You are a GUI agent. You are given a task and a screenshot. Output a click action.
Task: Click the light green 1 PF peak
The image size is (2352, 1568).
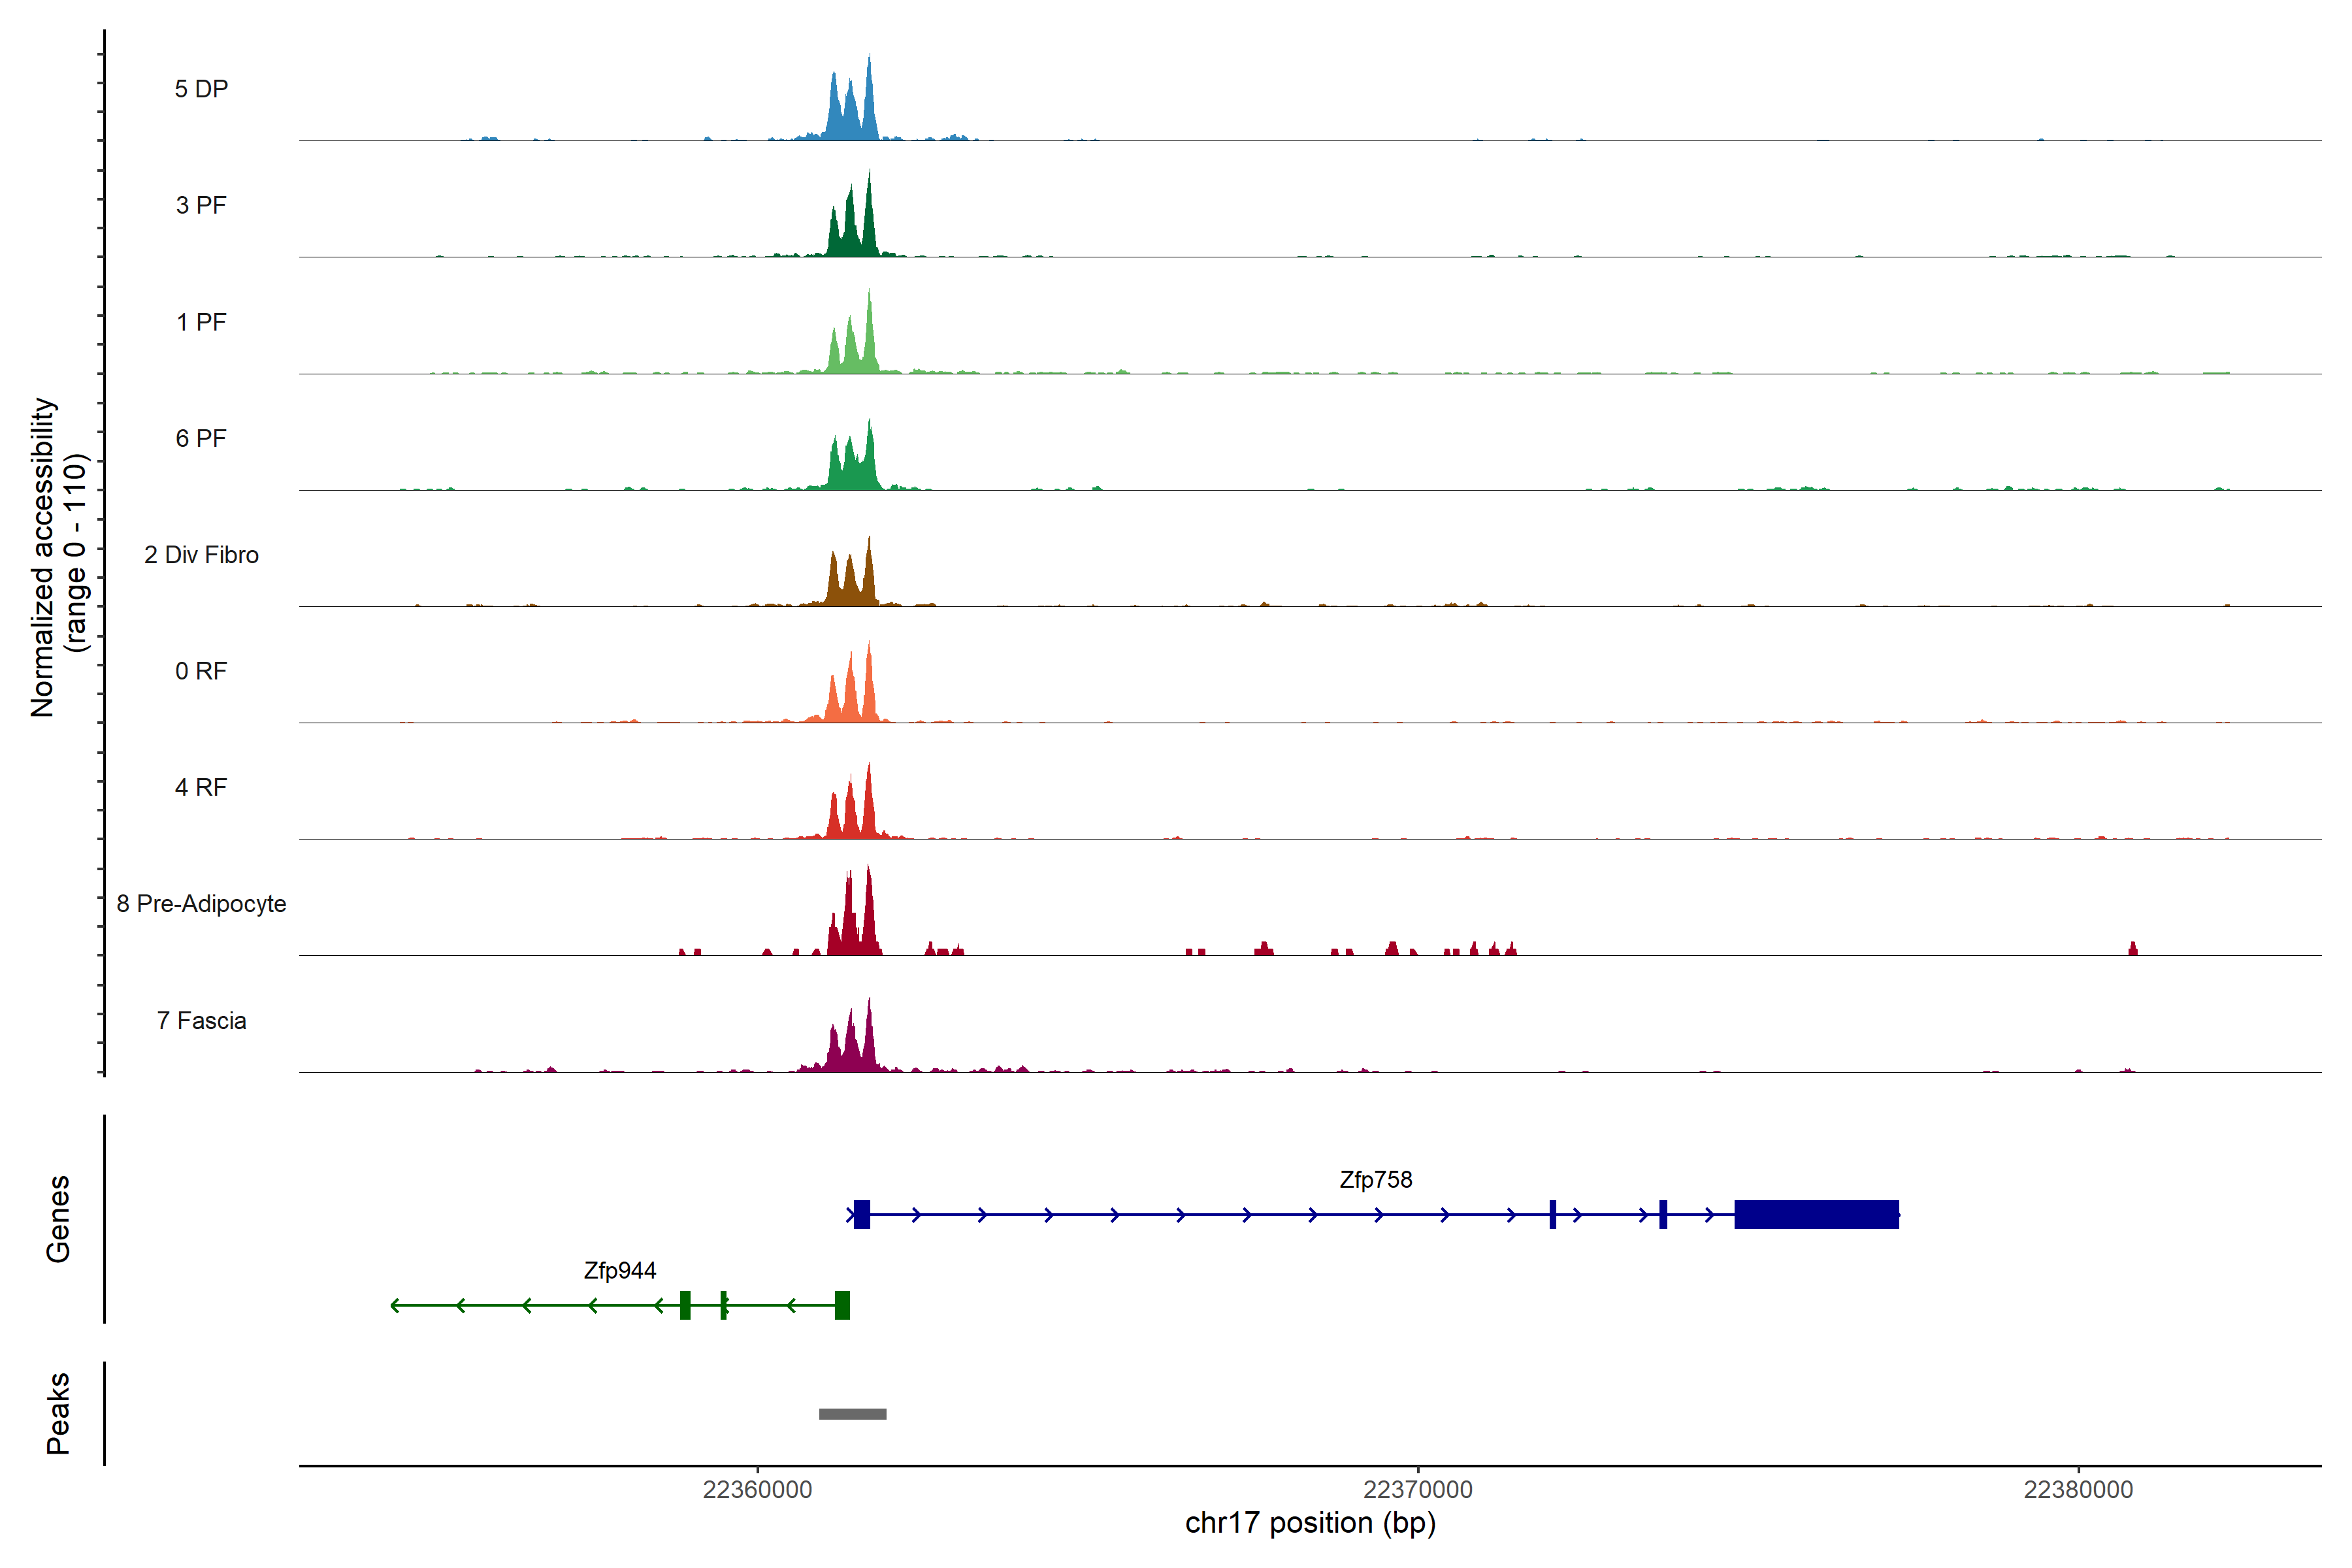pyautogui.click(x=852, y=349)
